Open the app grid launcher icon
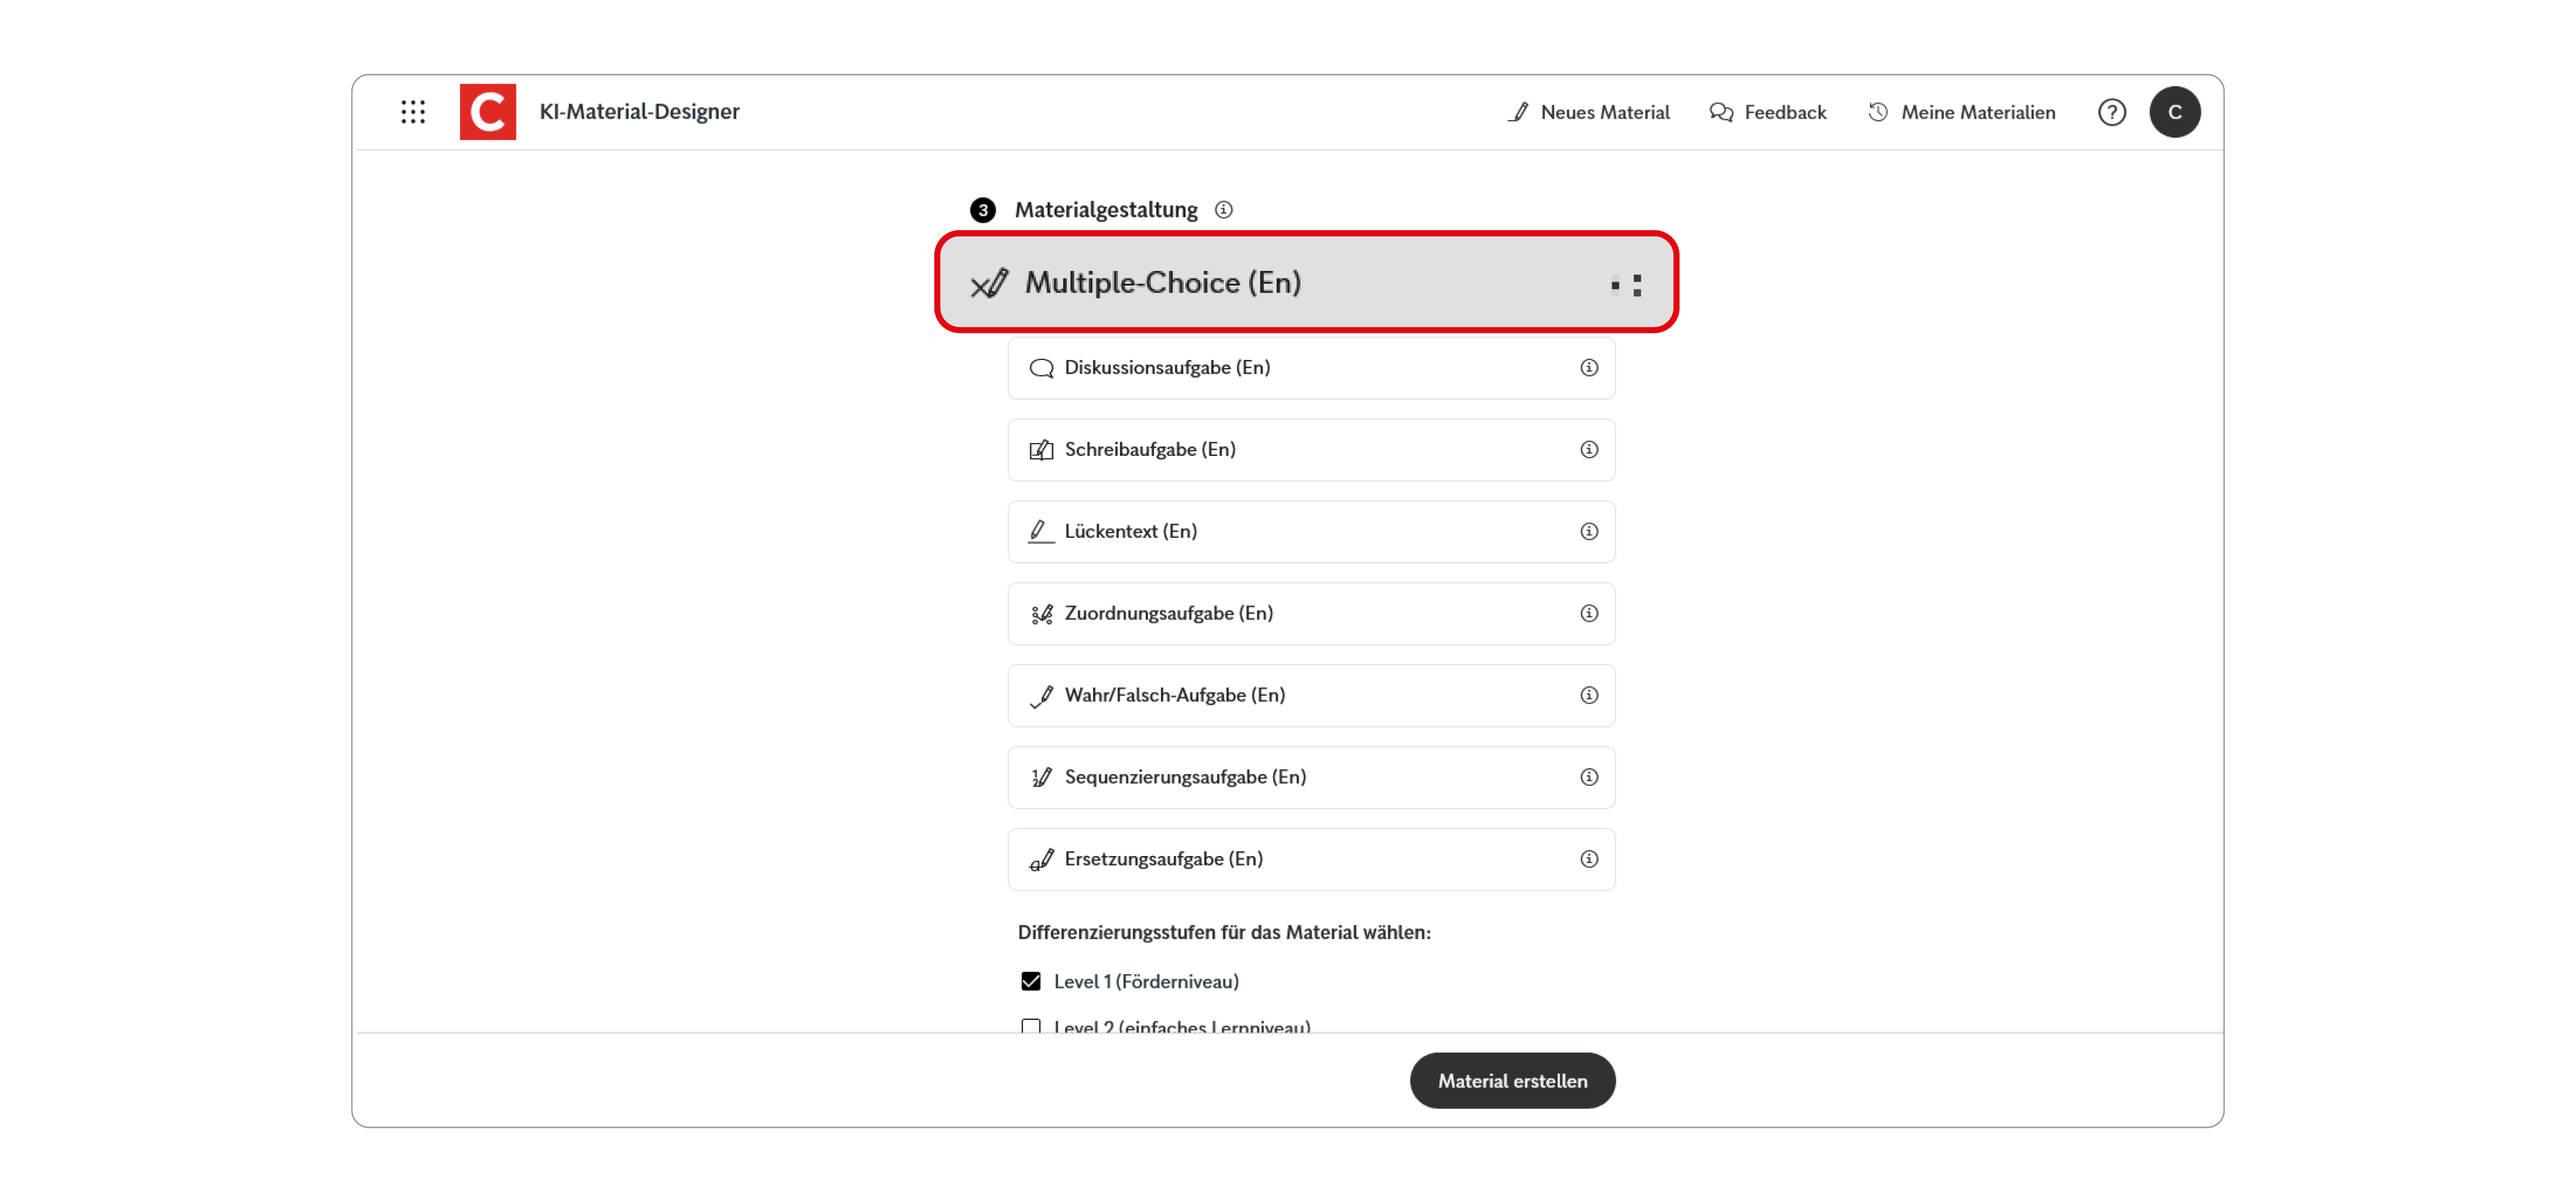 [x=413, y=111]
